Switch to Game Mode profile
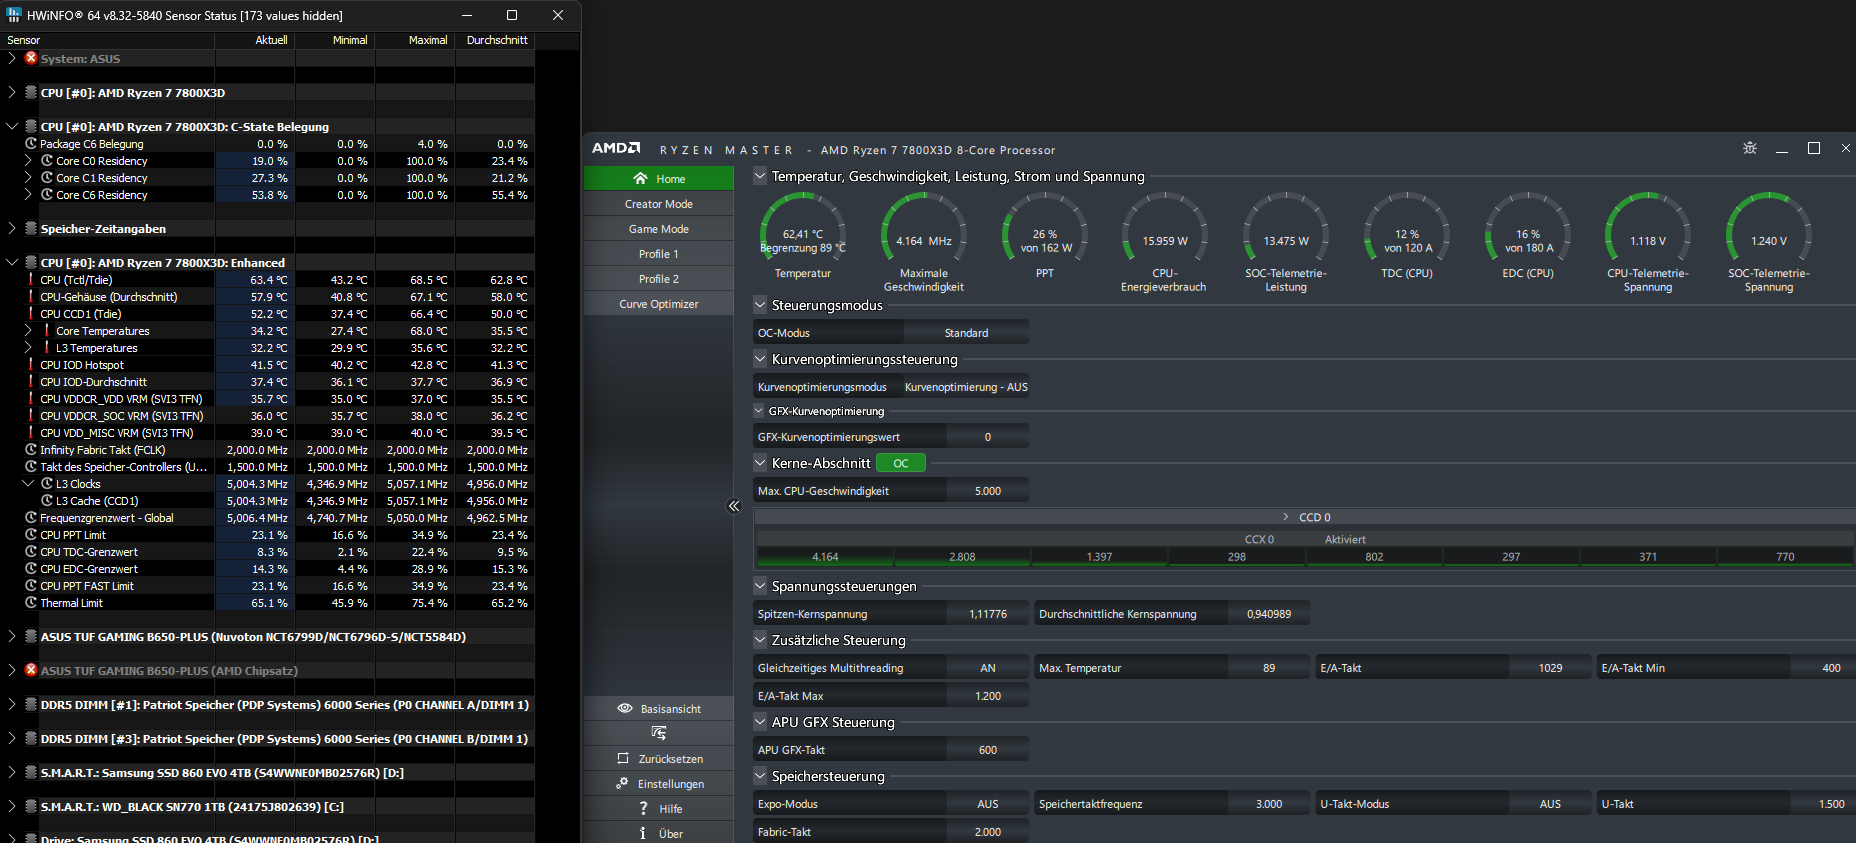This screenshot has height=843, width=1856. click(x=658, y=229)
